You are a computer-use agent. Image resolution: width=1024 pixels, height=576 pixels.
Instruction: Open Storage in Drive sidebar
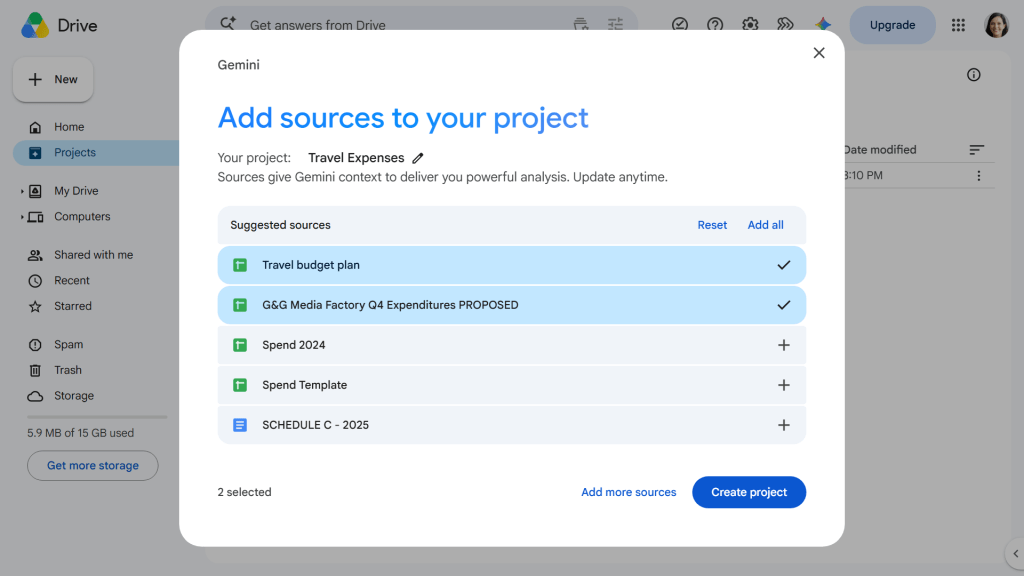[x=74, y=396]
